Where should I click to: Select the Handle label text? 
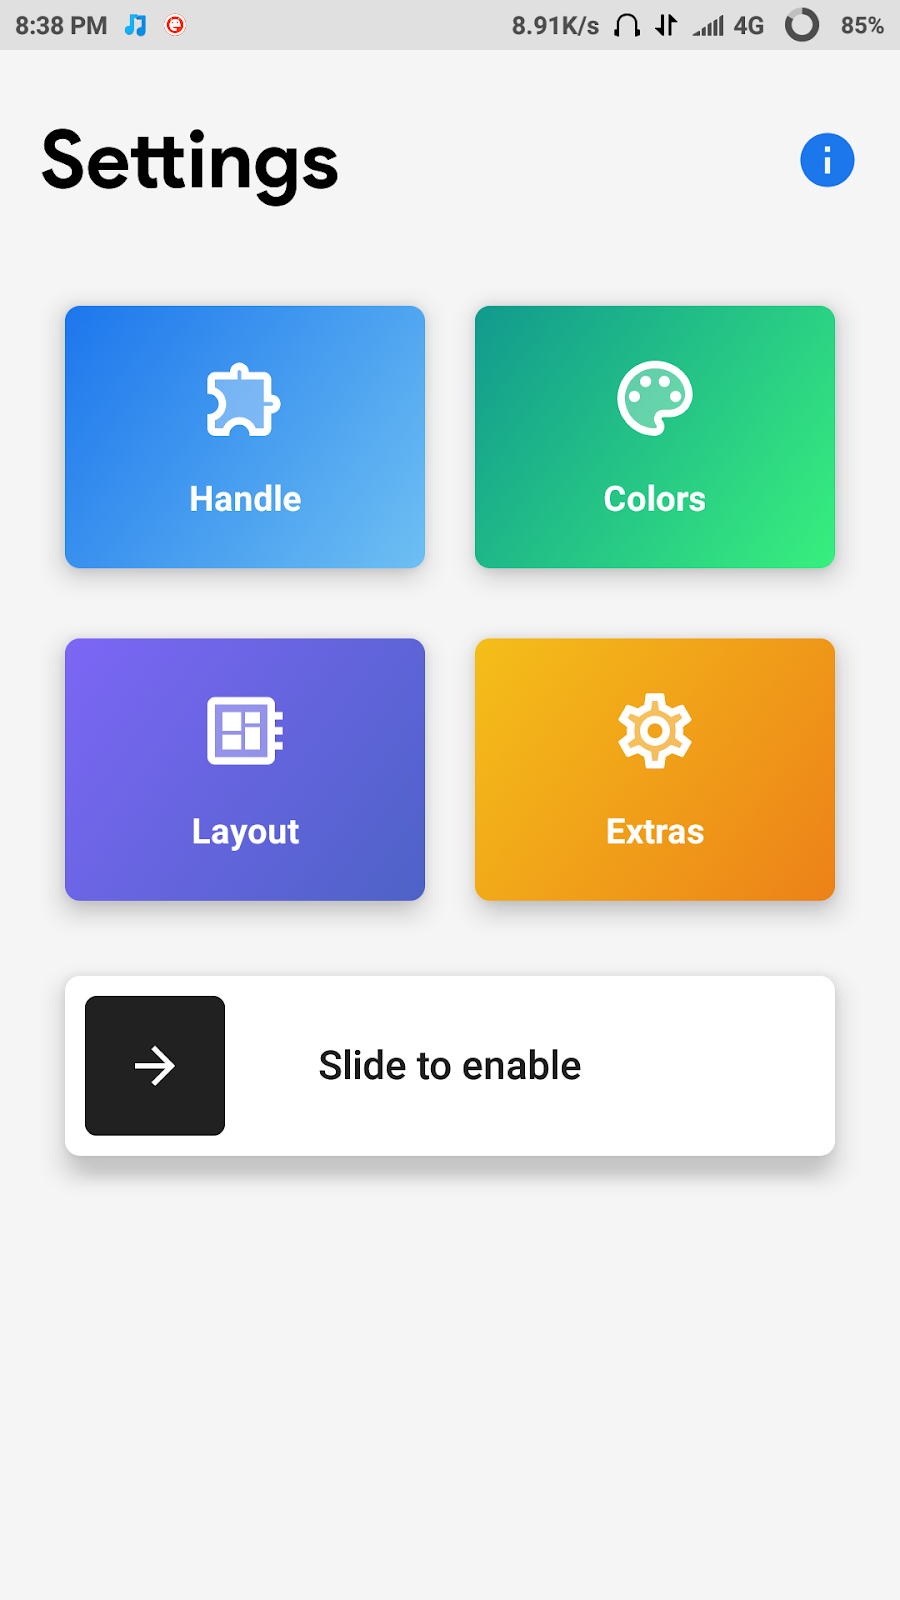click(x=245, y=498)
